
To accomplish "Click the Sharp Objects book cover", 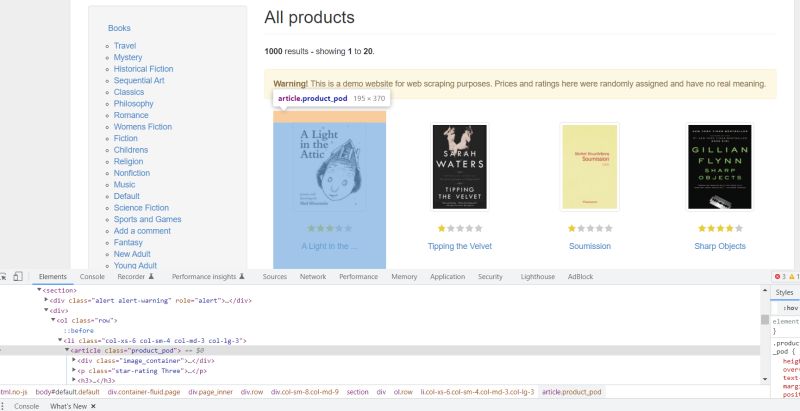I will click(719, 167).
